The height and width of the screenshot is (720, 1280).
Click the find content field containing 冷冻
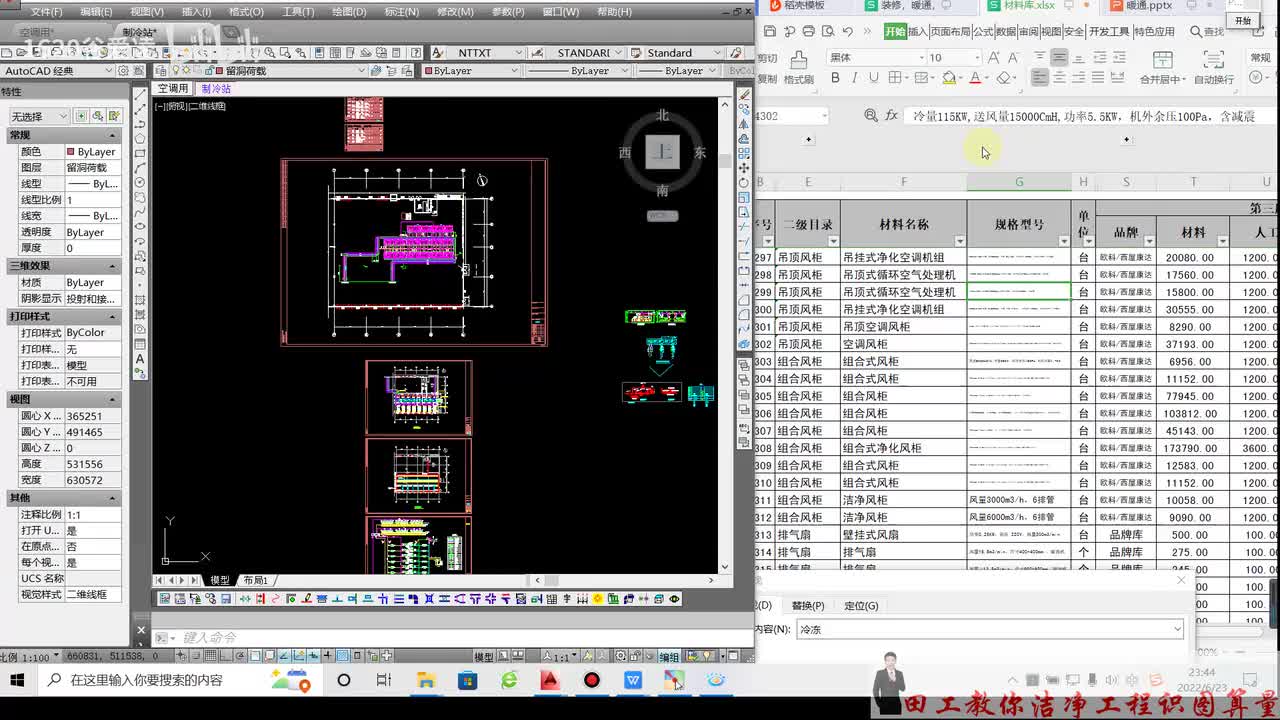coord(990,630)
